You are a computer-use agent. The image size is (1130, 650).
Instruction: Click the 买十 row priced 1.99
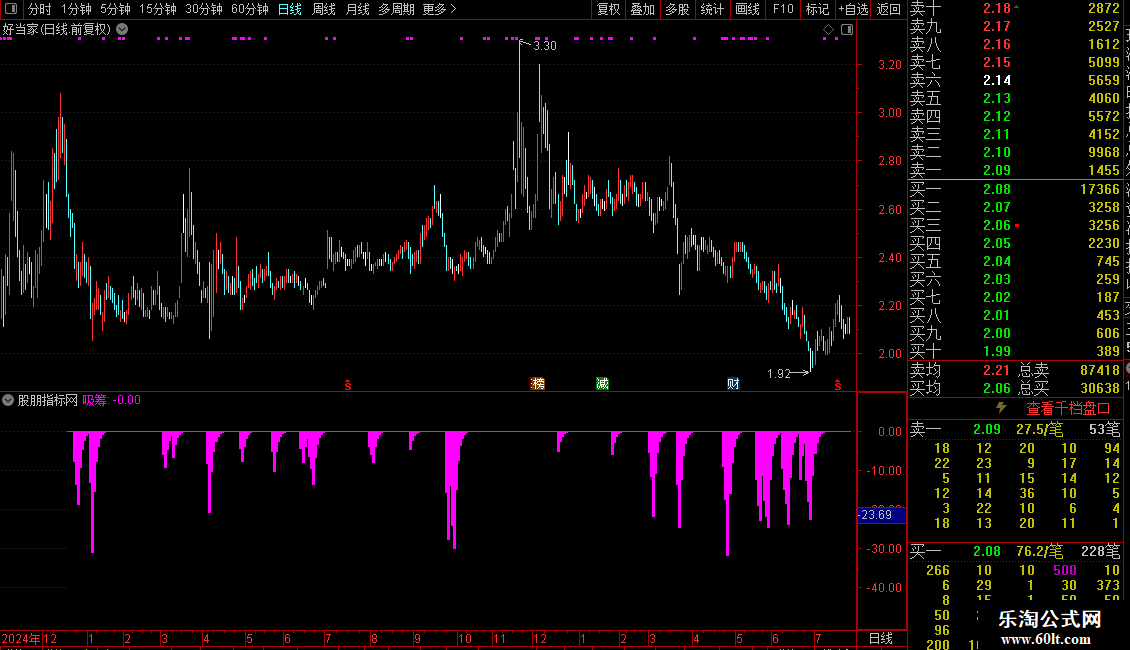1015,352
